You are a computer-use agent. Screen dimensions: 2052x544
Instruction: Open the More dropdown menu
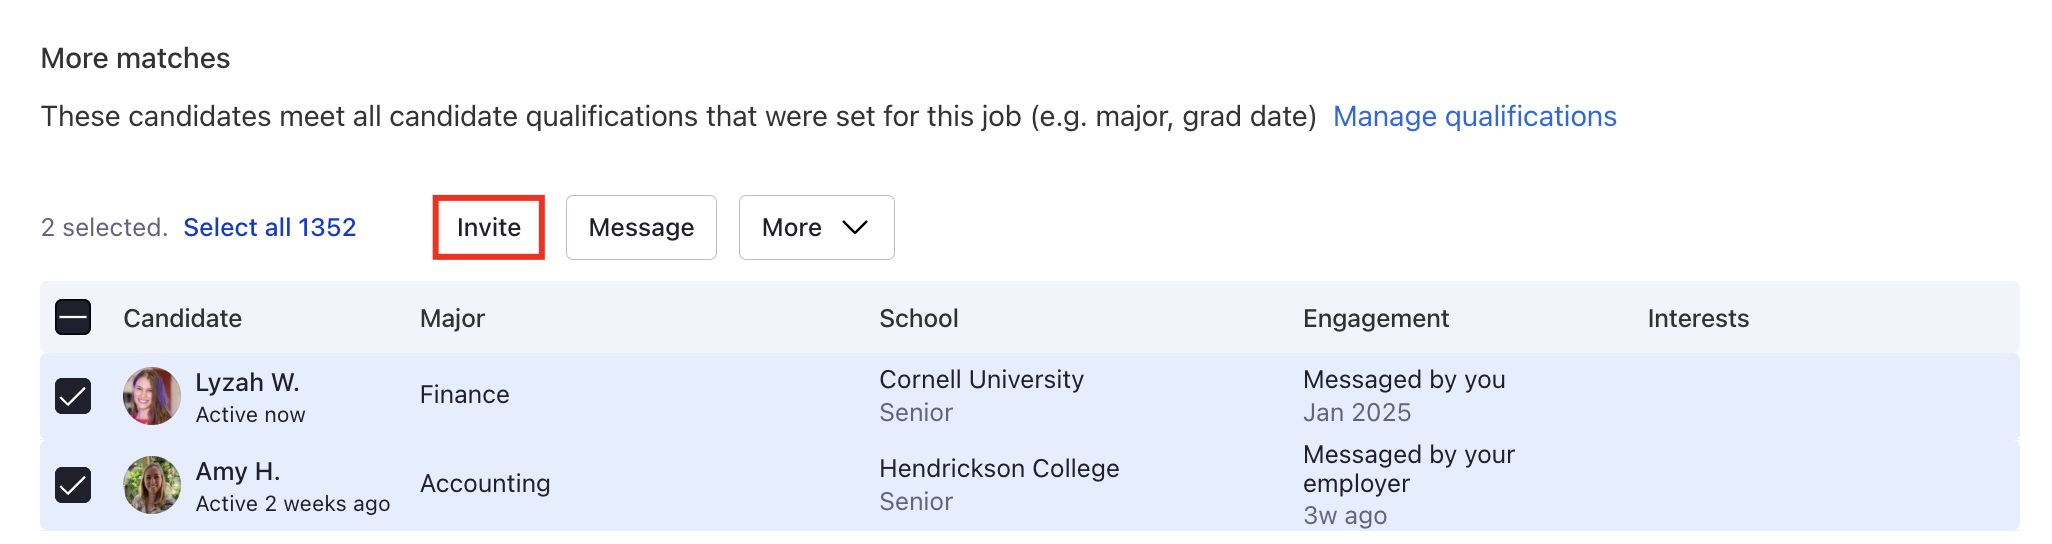pos(816,227)
